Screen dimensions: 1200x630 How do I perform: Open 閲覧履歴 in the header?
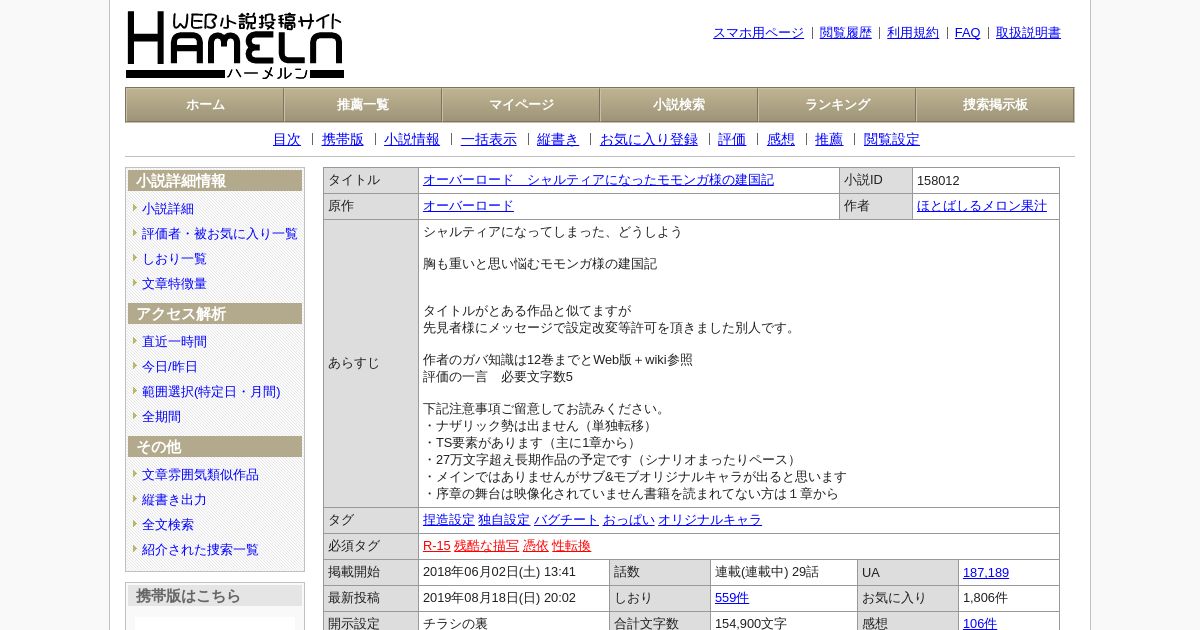click(846, 33)
